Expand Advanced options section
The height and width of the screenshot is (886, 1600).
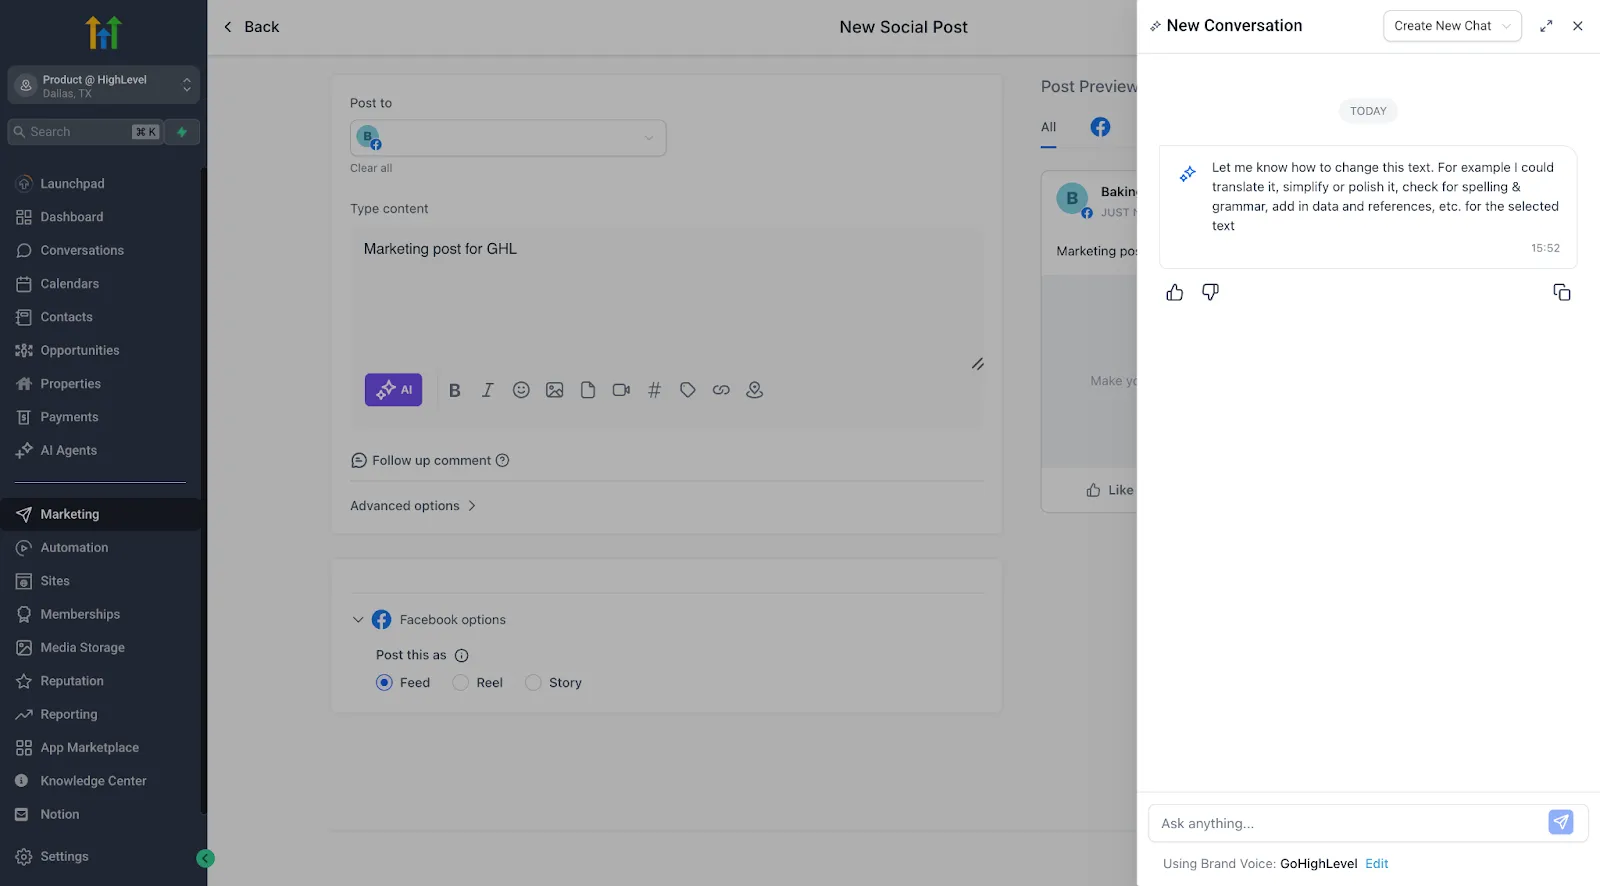point(413,506)
